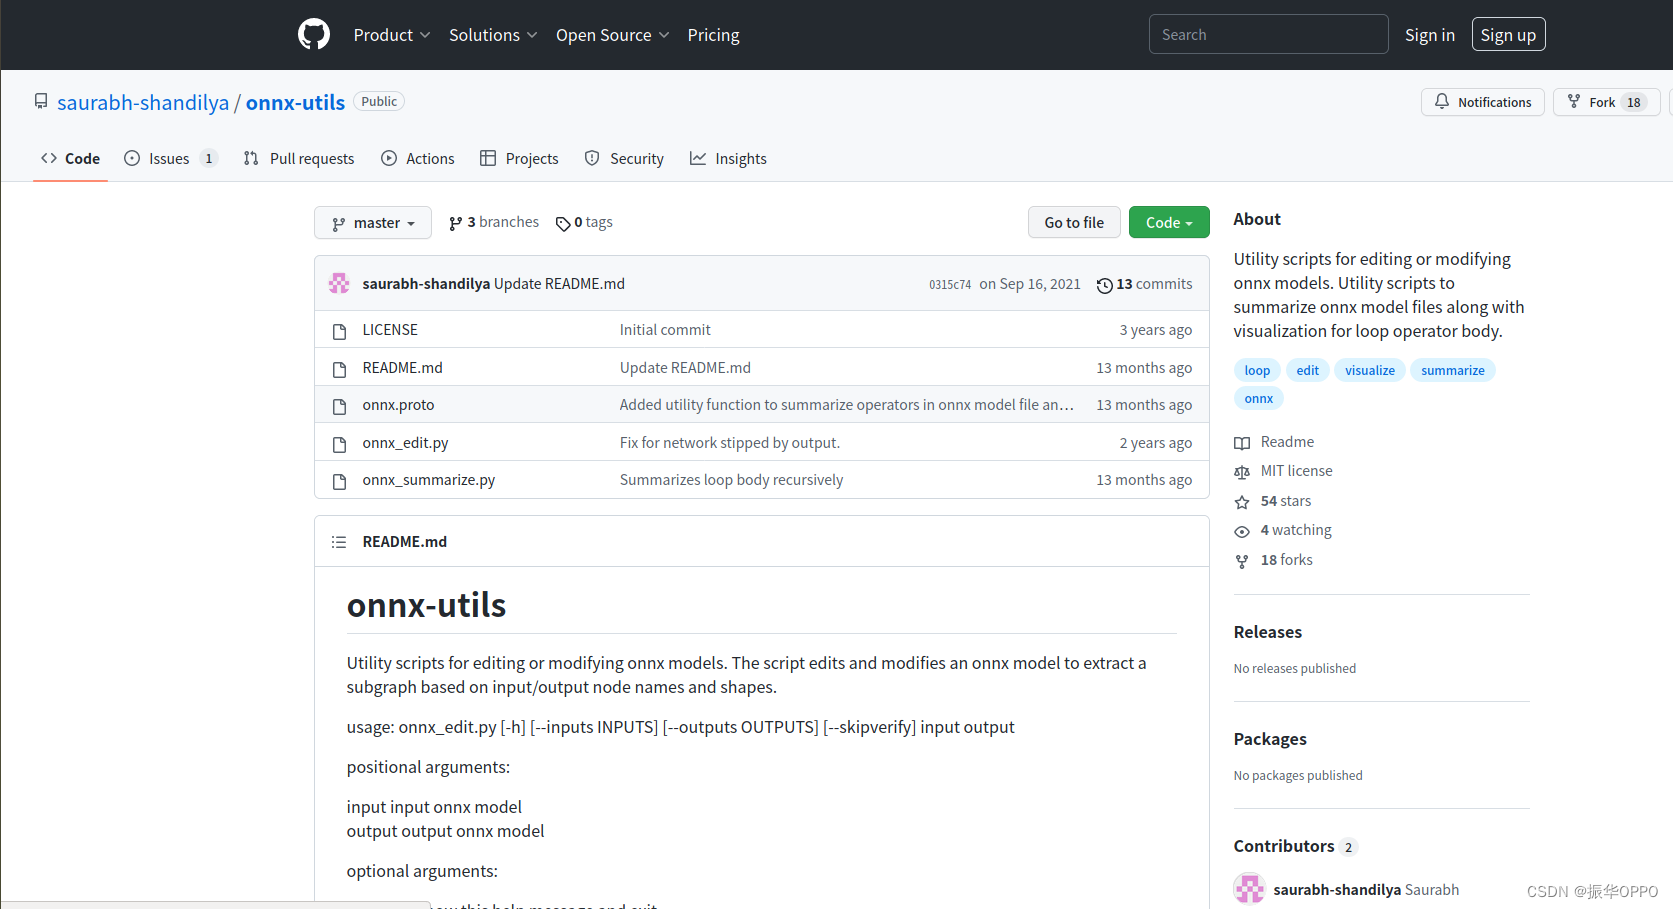The height and width of the screenshot is (909, 1673).
Task: Click the Go to file button
Action: click(x=1074, y=222)
